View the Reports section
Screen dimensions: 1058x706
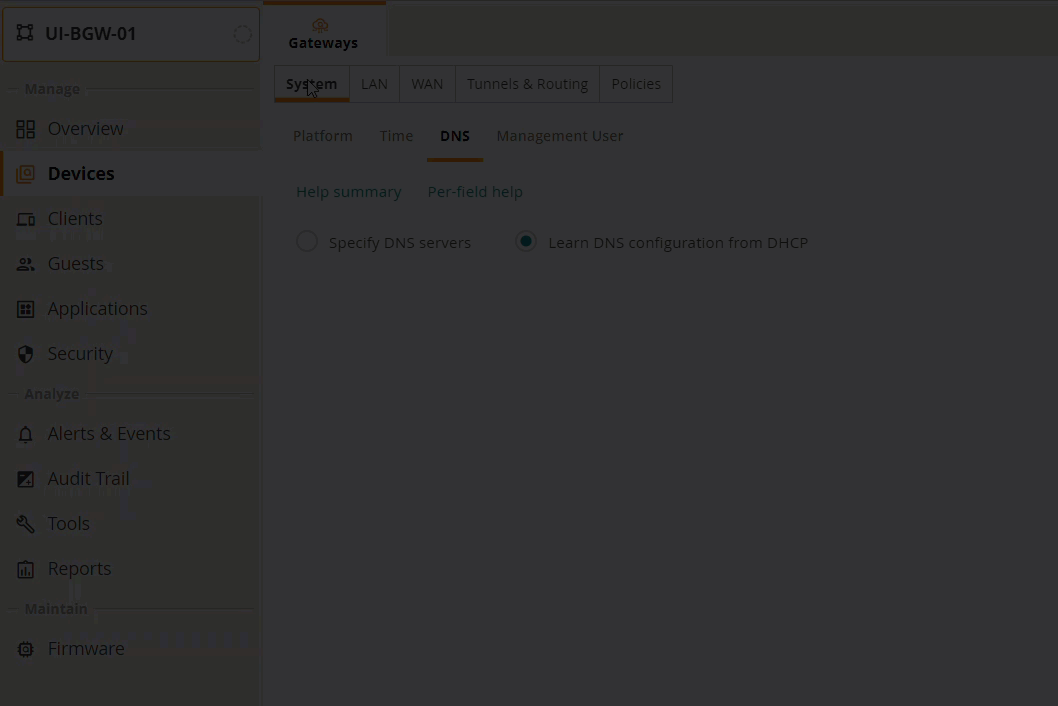point(79,568)
